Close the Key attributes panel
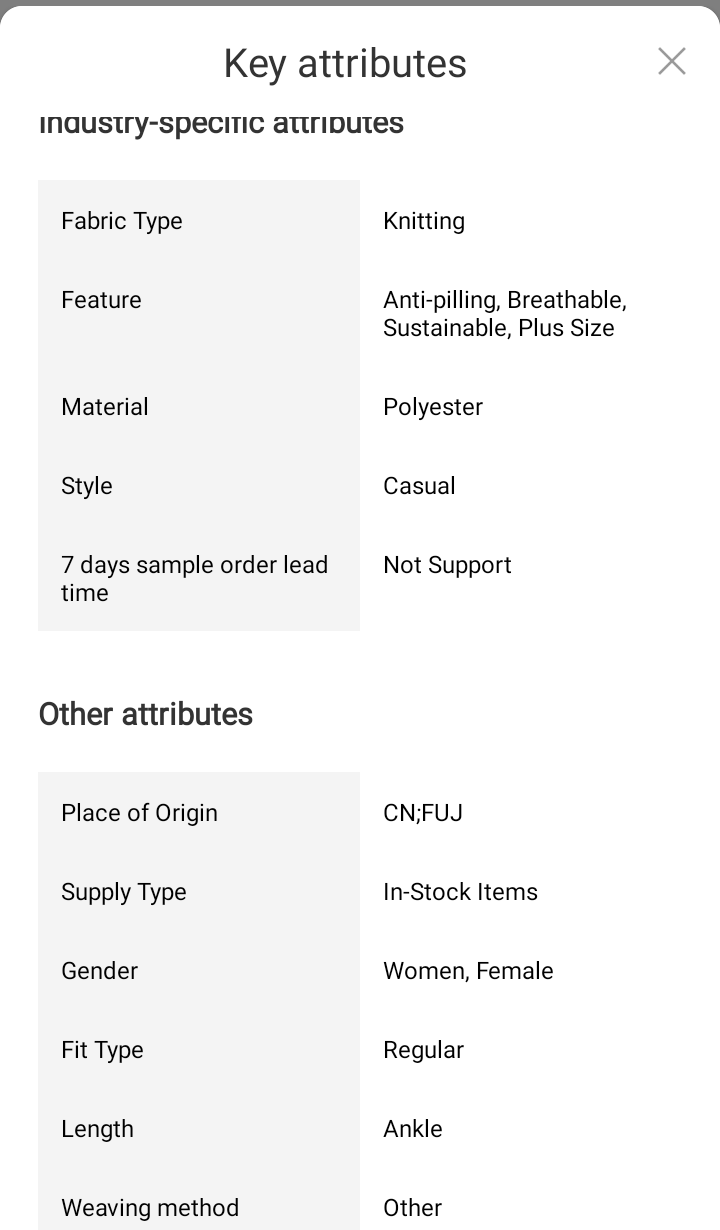 point(672,62)
